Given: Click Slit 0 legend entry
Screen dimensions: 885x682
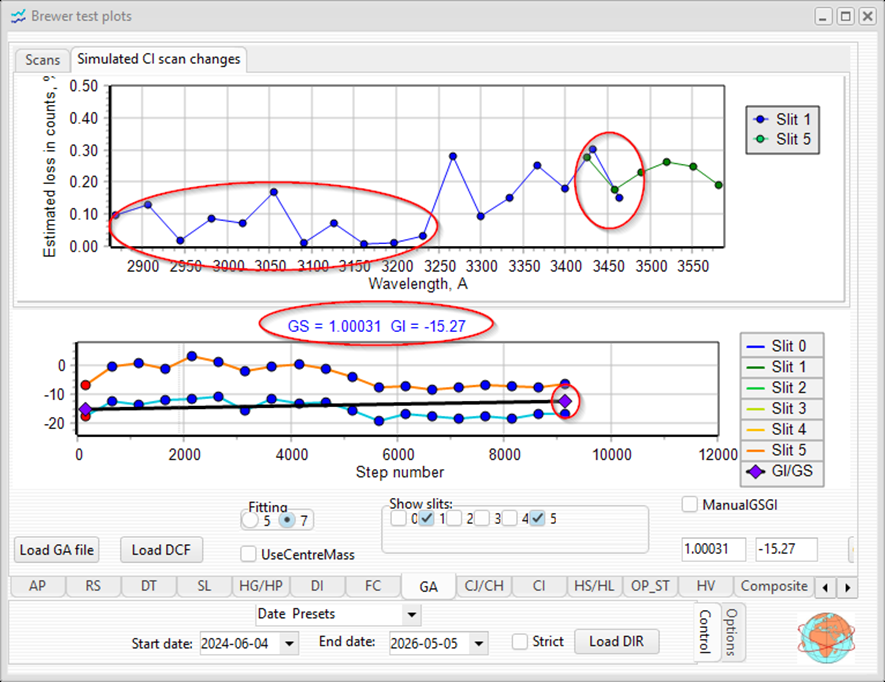Looking at the screenshot, I should click(x=782, y=346).
